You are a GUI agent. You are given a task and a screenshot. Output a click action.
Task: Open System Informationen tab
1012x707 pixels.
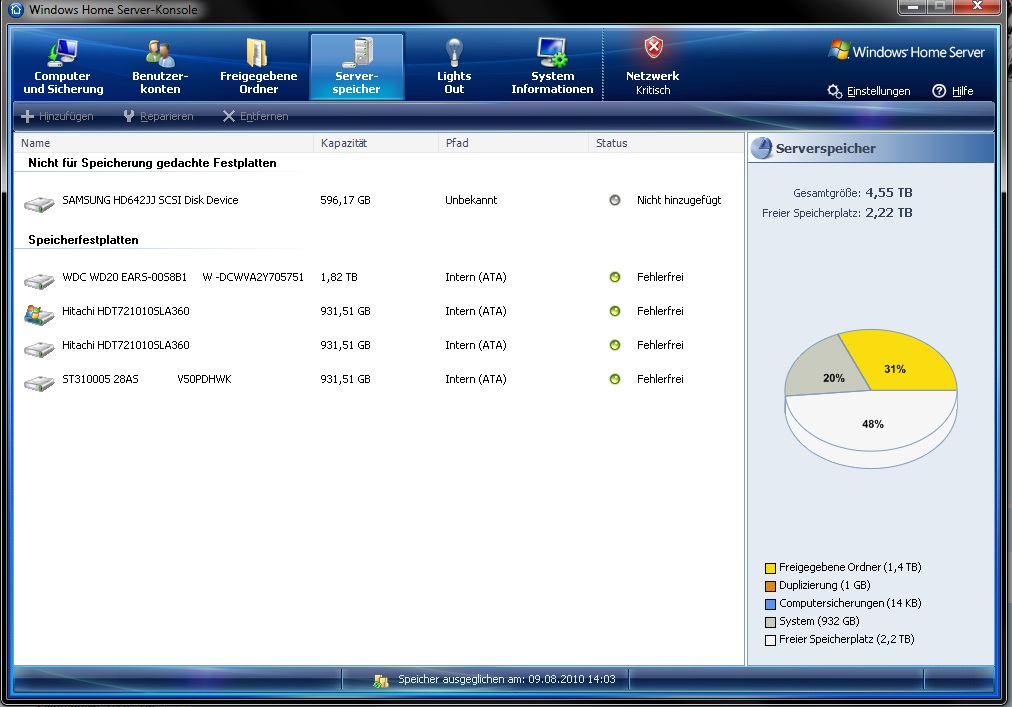coord(552,67)
